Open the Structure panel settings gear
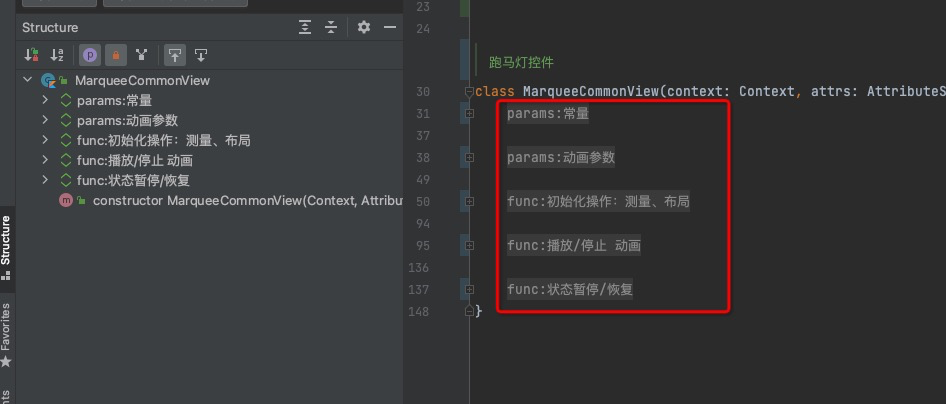946x404 pixels. click(x=363, y=27)
